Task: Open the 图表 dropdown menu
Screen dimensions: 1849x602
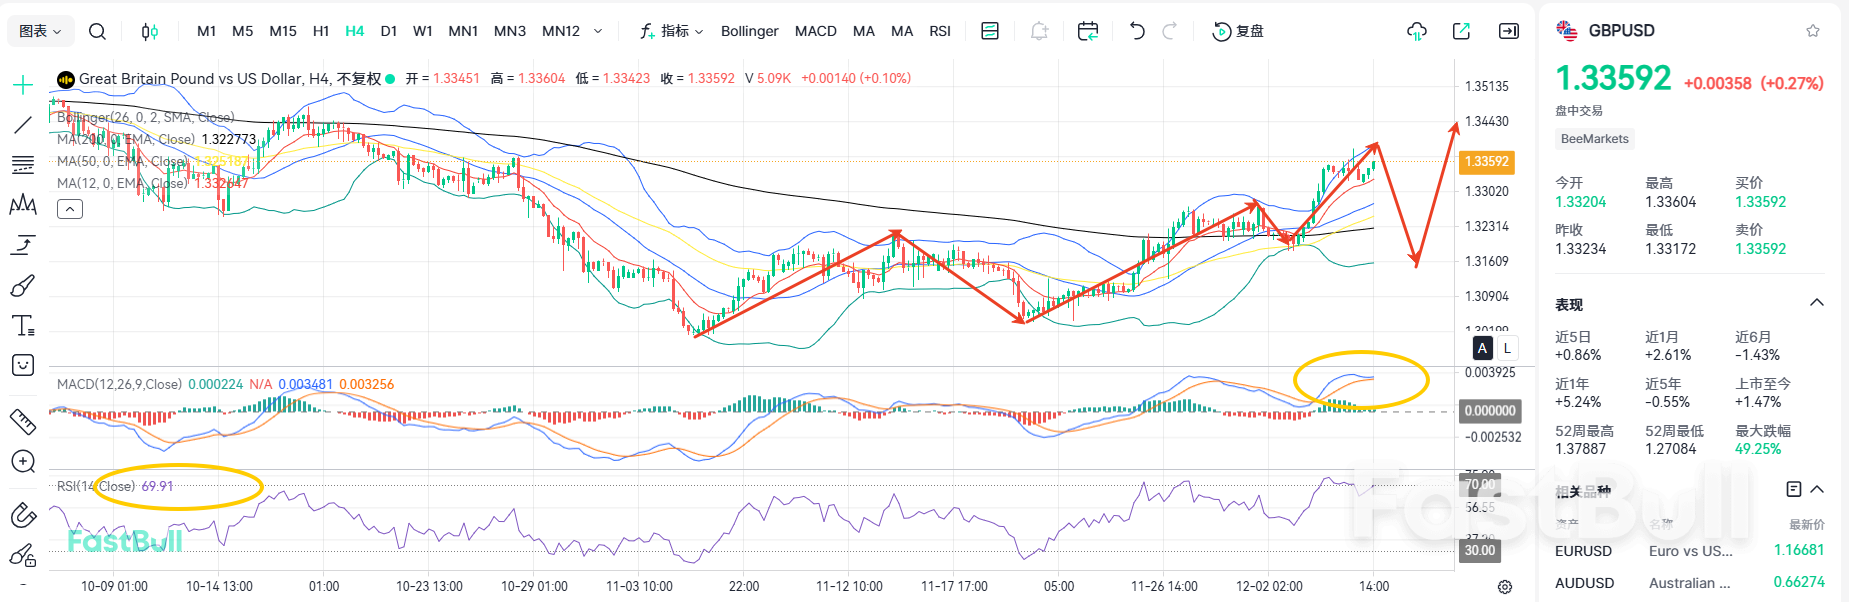Action: click(41, 31)
